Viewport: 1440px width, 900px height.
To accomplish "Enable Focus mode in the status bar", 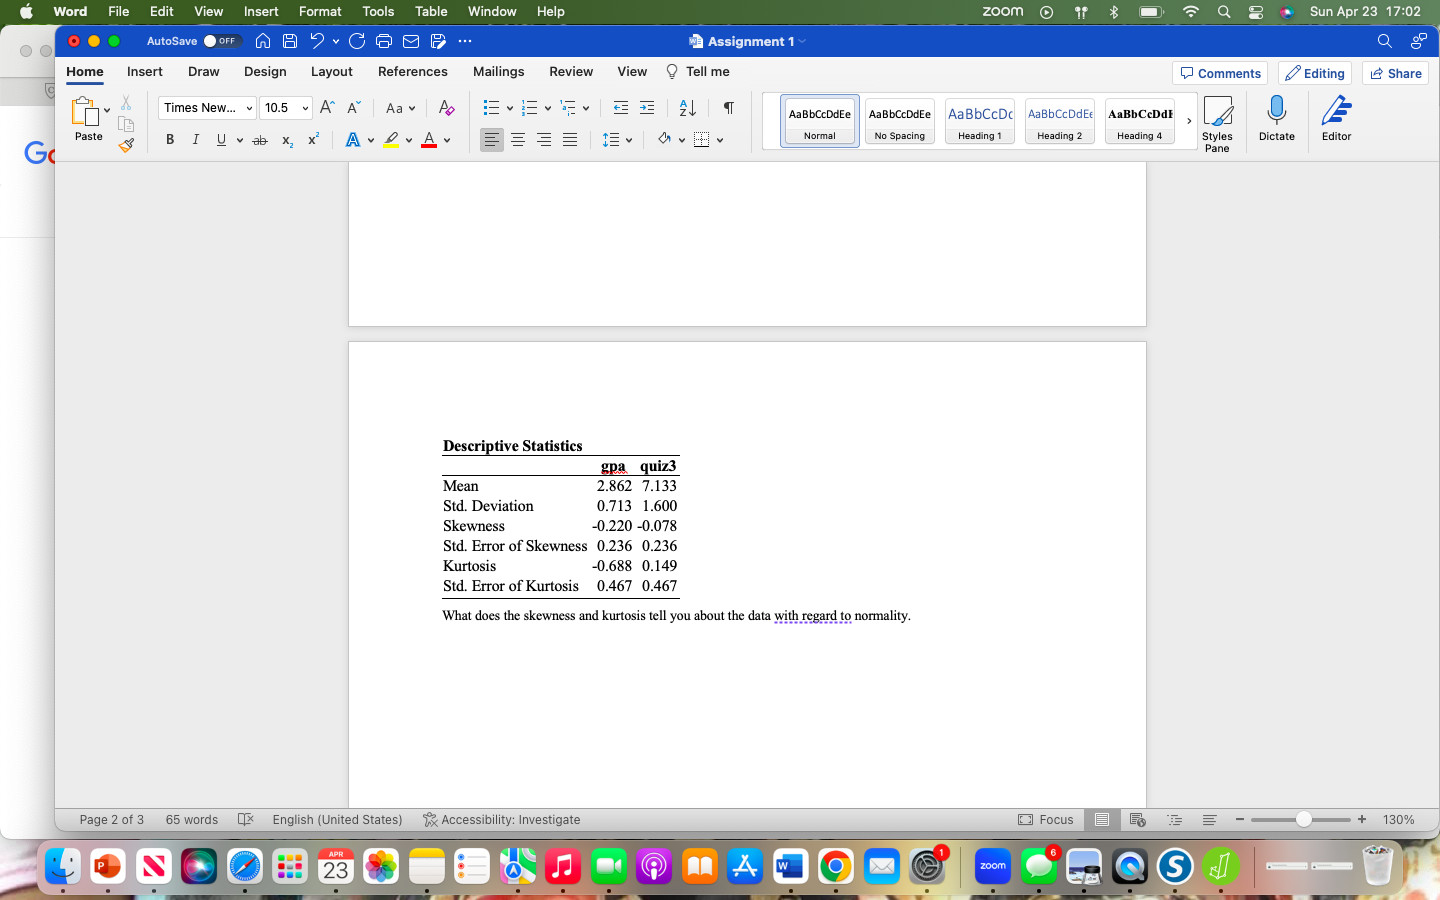I will (x=1046, y=819).
